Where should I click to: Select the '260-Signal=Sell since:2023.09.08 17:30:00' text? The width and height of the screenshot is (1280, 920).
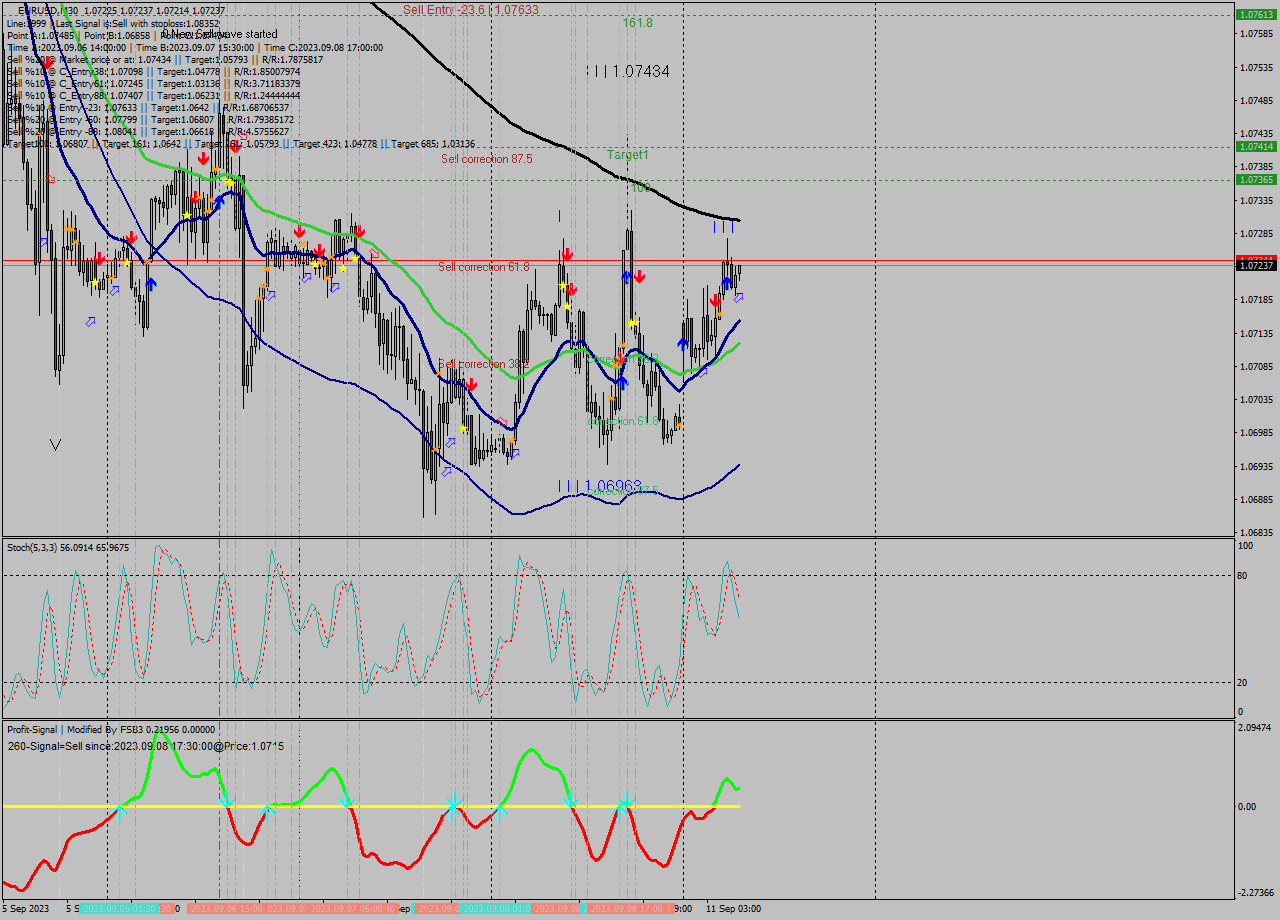coord(113,746)
